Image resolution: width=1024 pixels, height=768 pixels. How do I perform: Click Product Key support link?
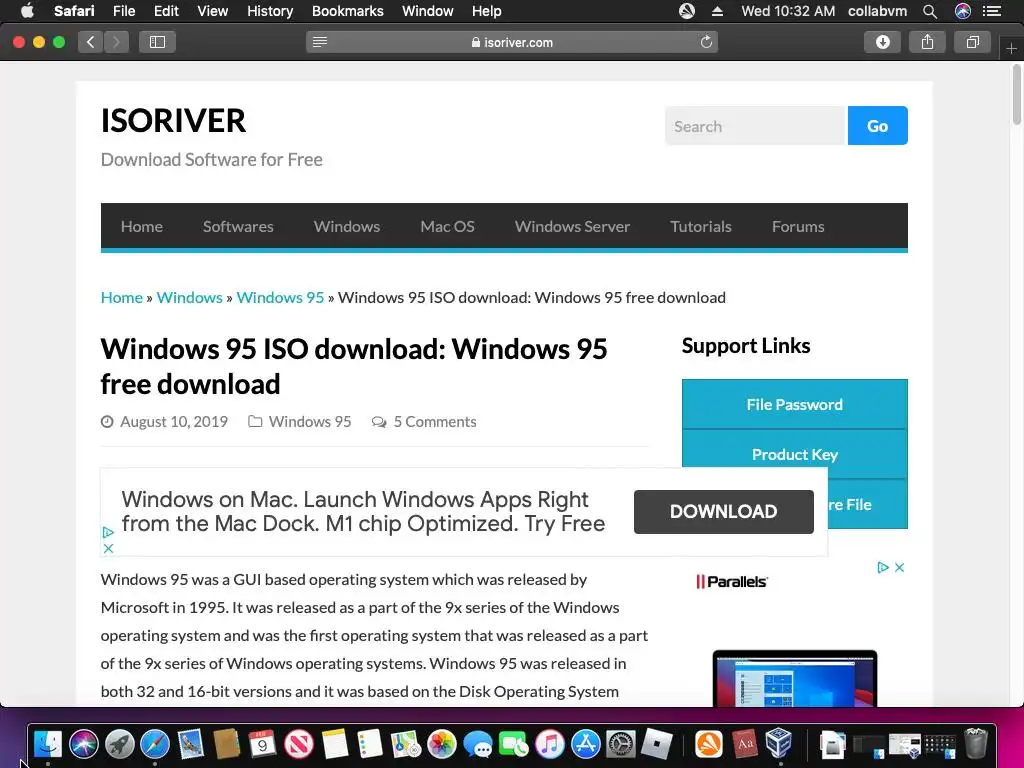tap(795, 455)
